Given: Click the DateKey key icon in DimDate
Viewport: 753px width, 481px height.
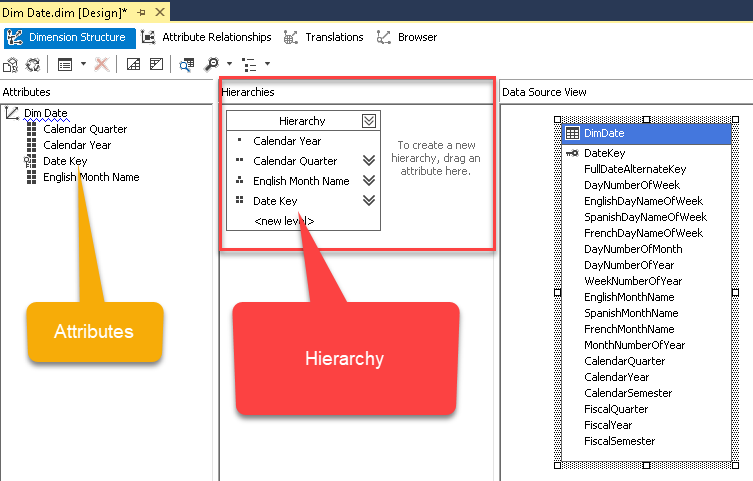Looking at the screenshot, I should 572,153.
